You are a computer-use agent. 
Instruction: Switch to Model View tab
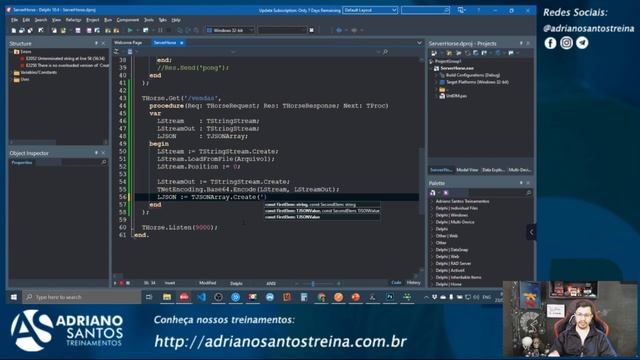[x=467, y=170]
